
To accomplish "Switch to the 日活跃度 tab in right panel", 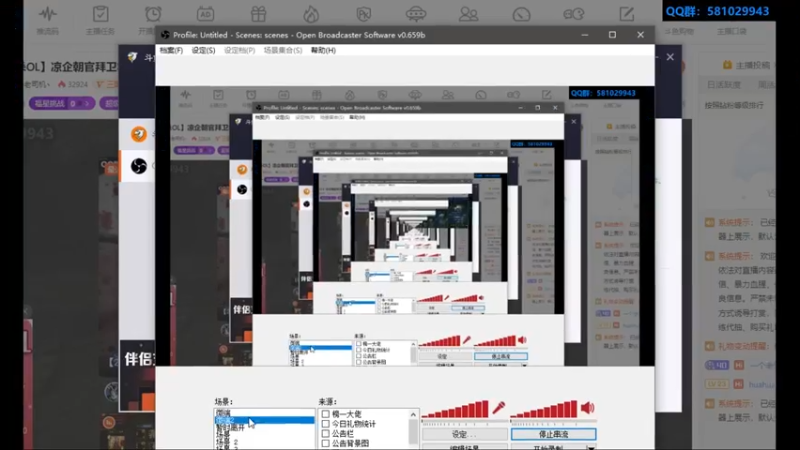I will (x=723, y=85).
